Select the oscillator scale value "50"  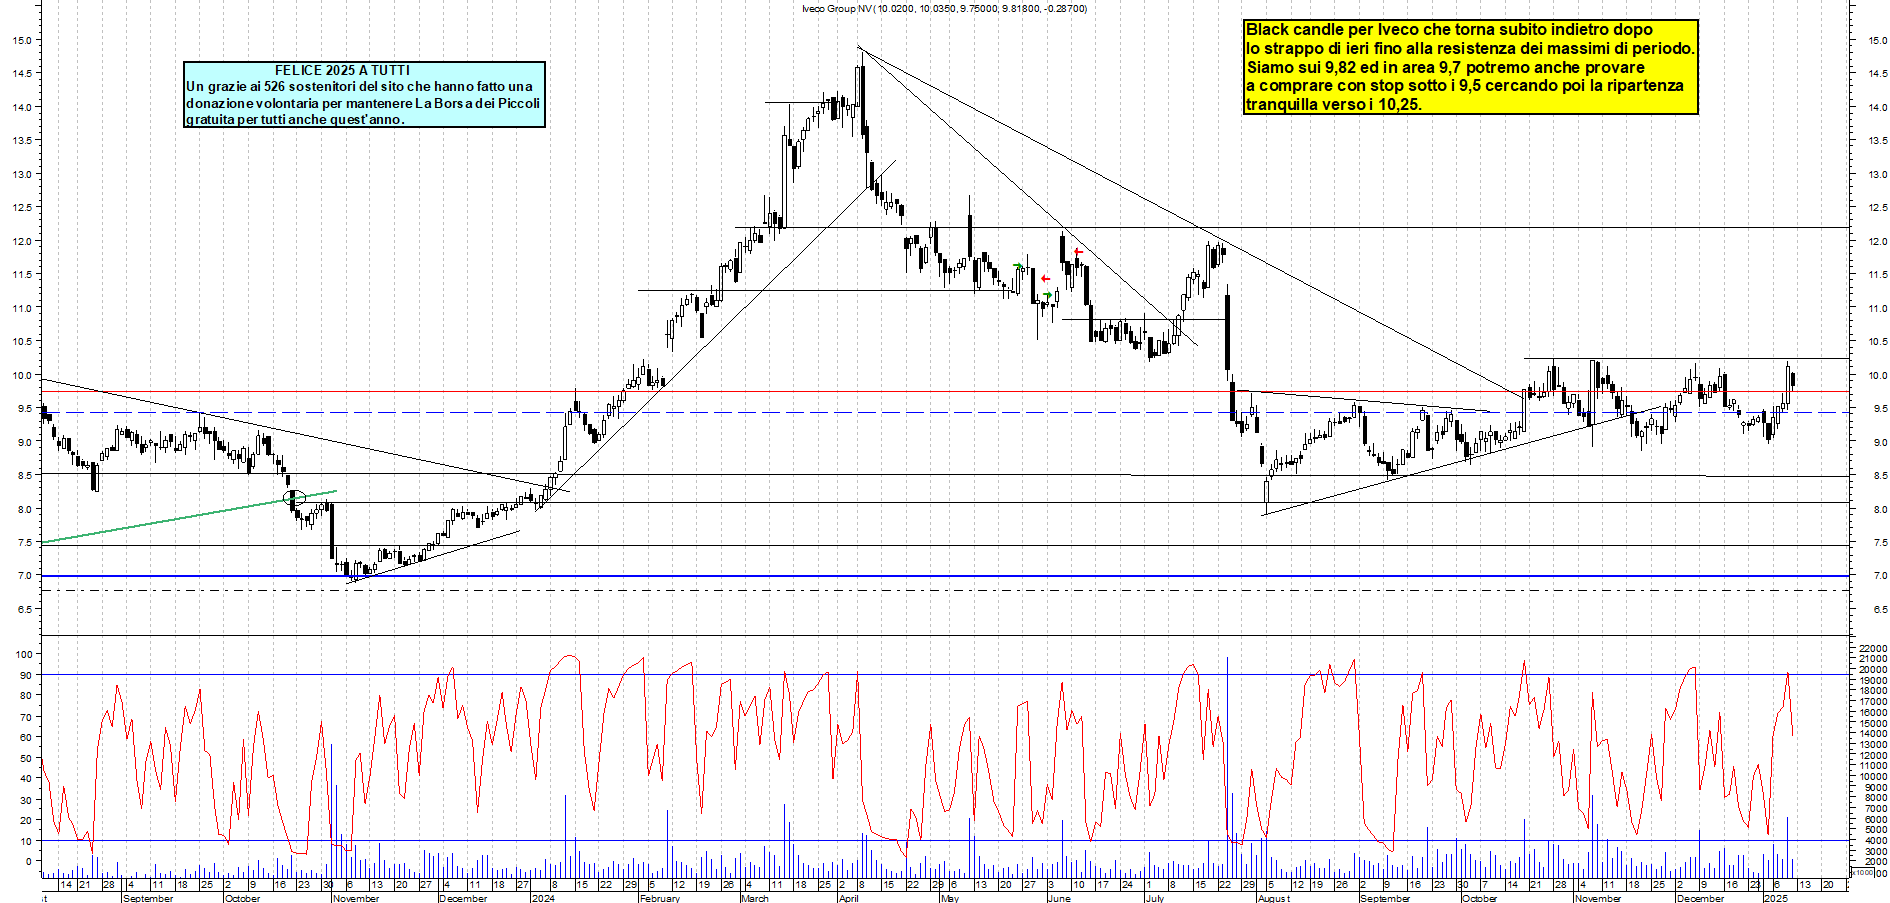coord(27,758)
